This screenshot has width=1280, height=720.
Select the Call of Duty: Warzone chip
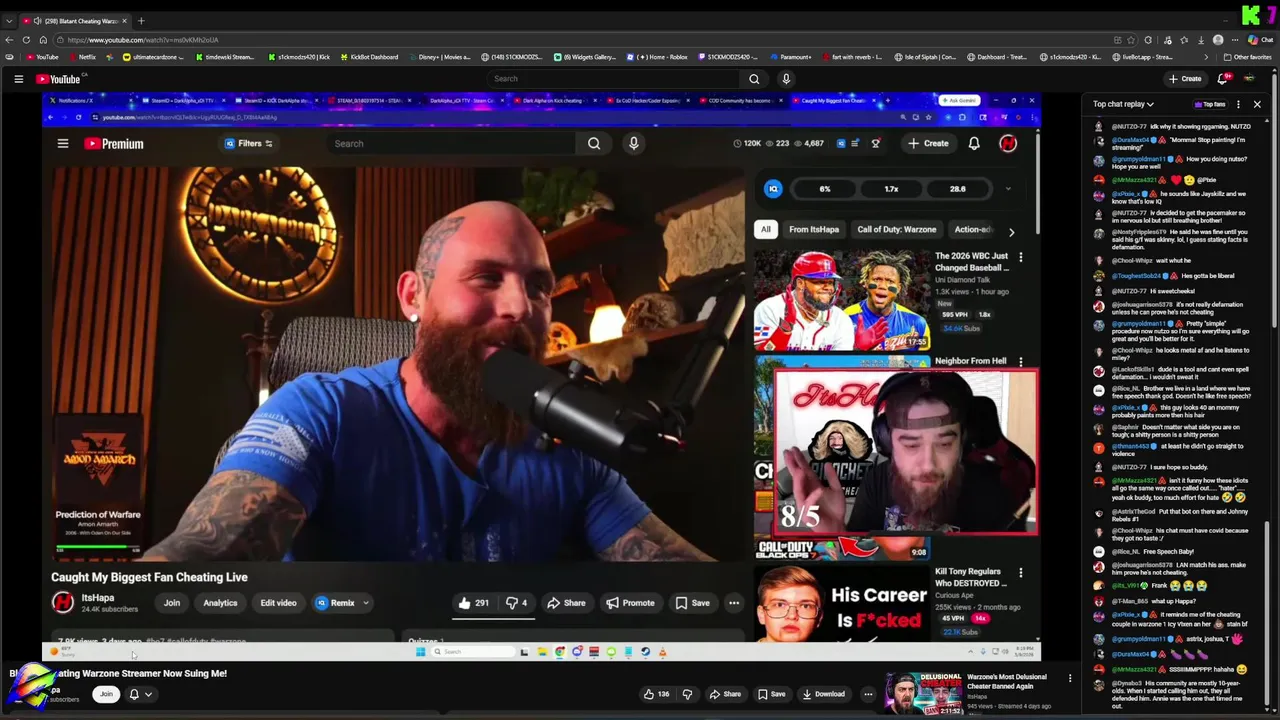pos(896,229)
